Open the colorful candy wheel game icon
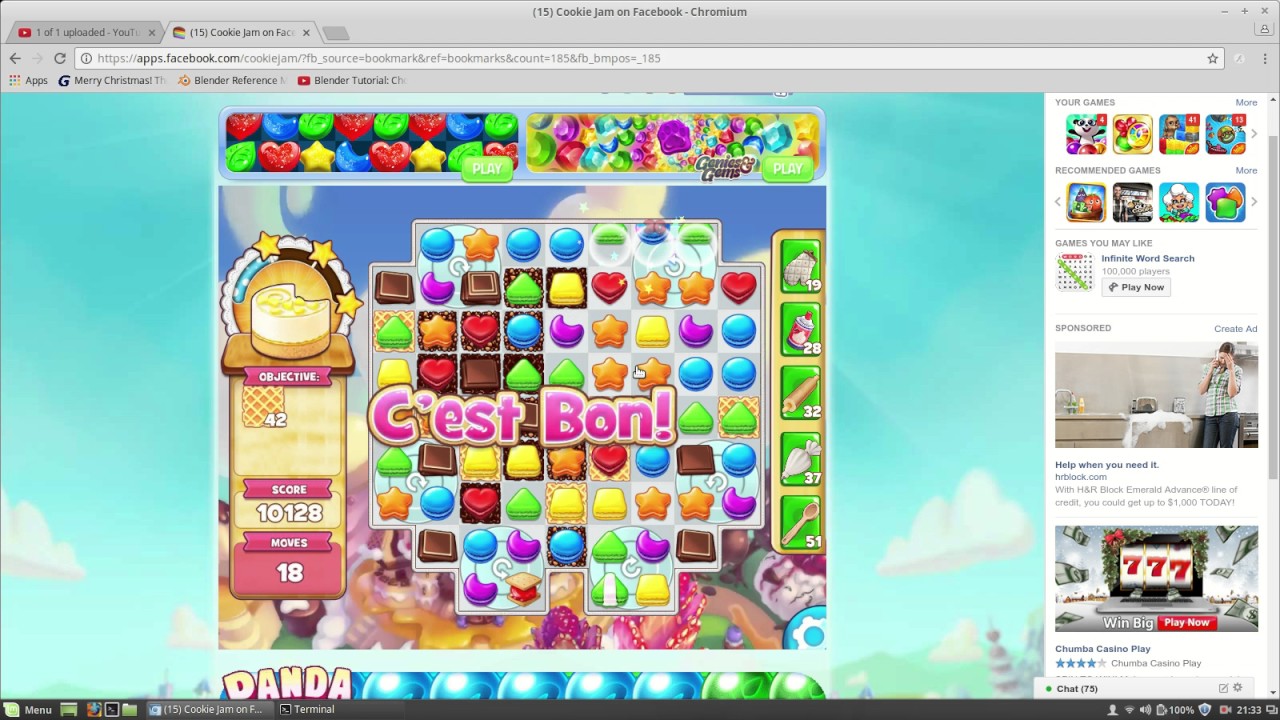 [x=1132, y=134]
